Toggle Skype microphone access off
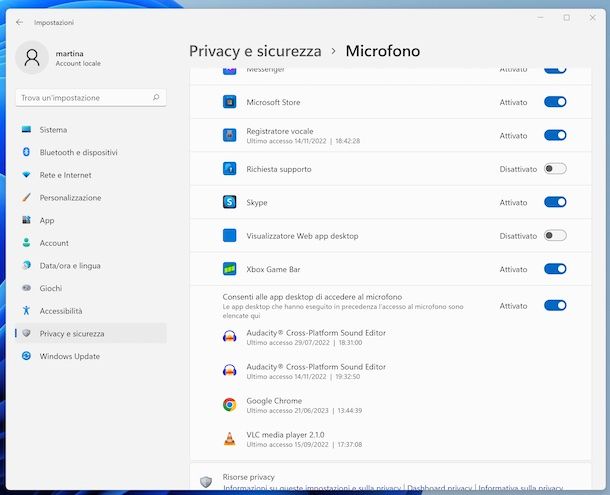 (555, 202)
